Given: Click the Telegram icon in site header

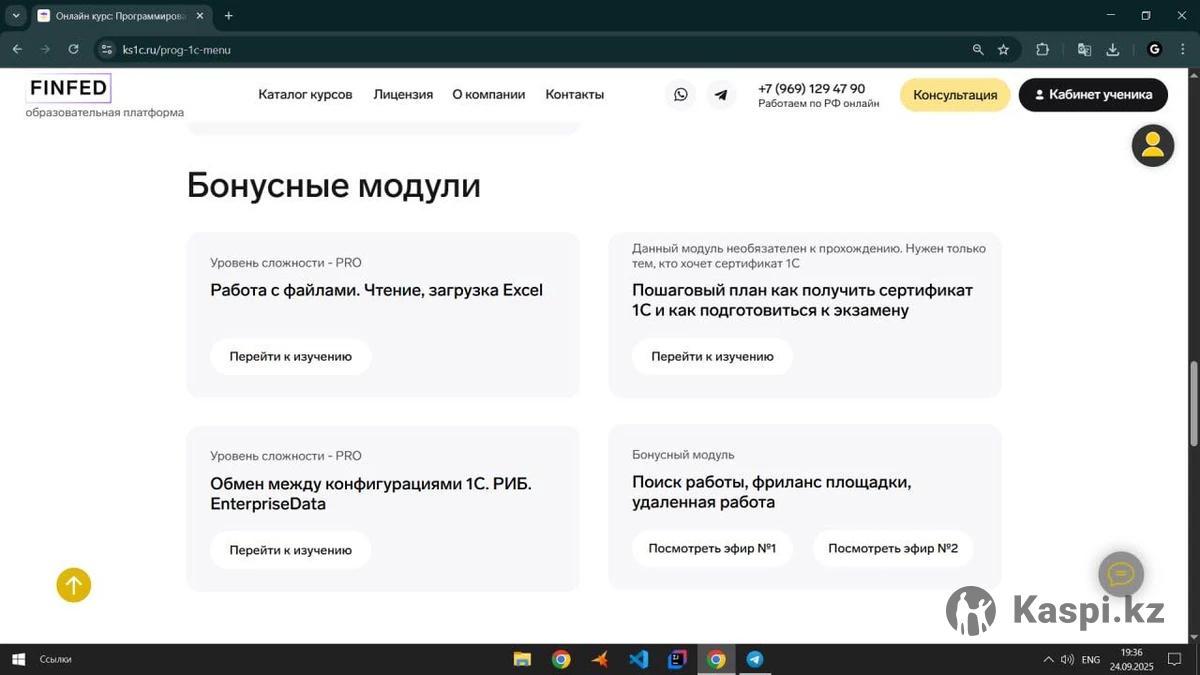Looking at the screenshot, I should [721, 95].
